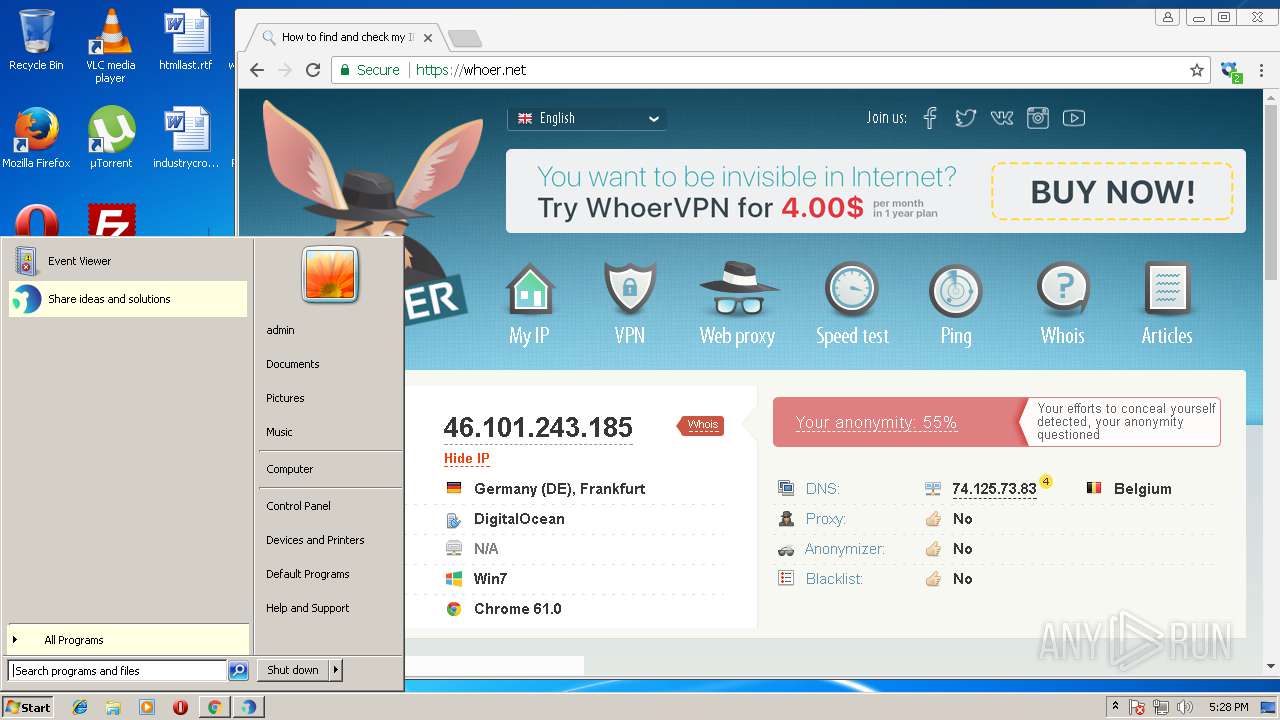Reload the whoer.net page
The width and height of the screenshot is (1280, 720).
[x=313, y=70]
